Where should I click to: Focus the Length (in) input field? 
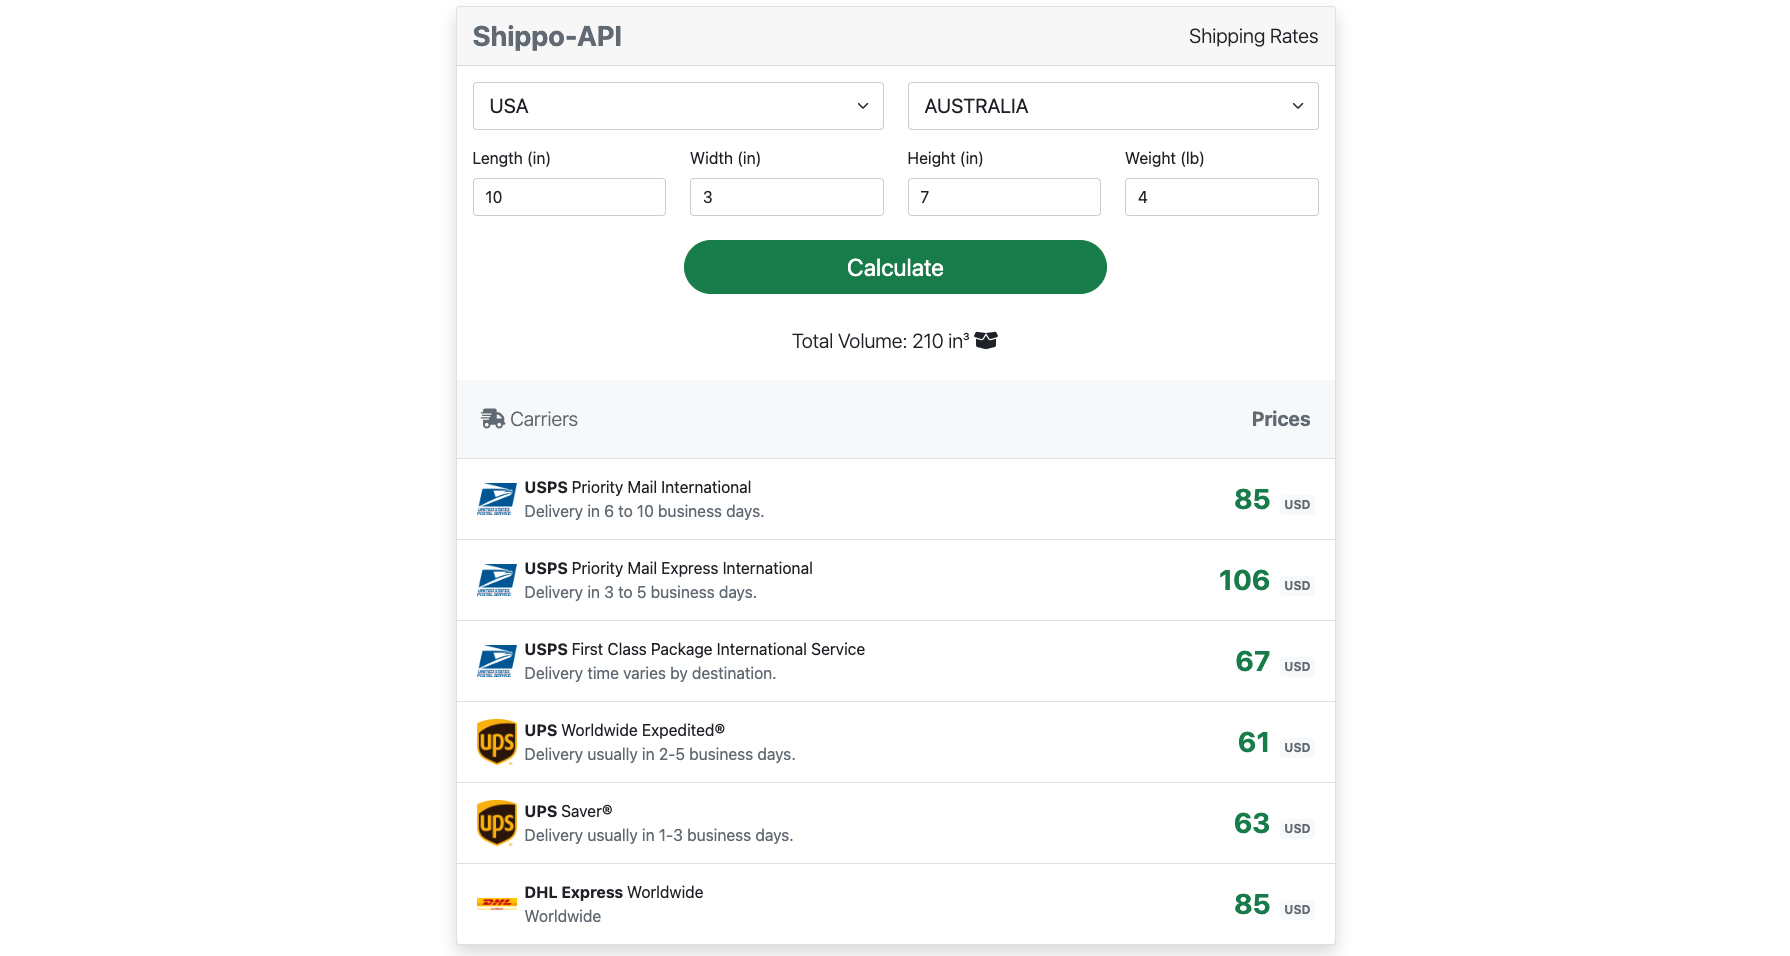point(569,197)
